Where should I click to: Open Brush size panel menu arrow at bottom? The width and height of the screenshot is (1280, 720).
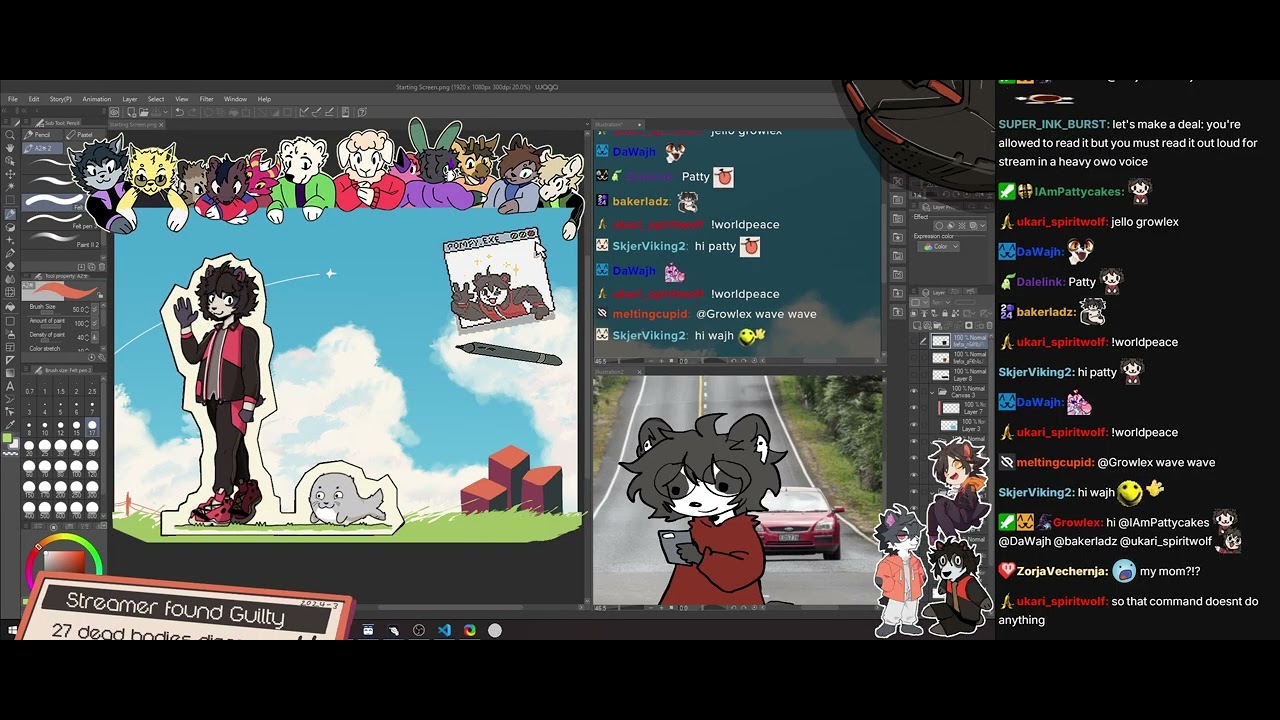(103, 515)
